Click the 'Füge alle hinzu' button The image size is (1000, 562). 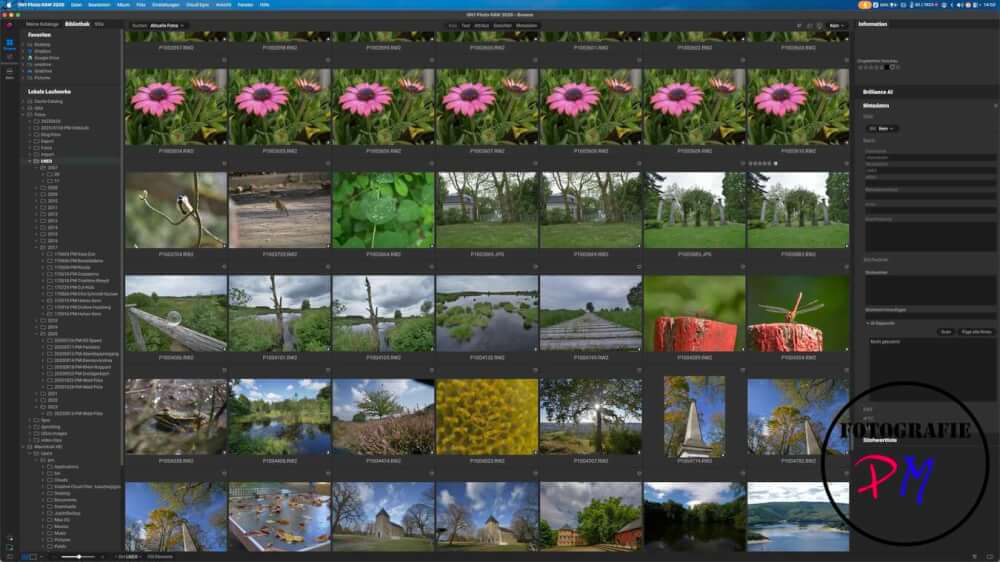[976, 331]
